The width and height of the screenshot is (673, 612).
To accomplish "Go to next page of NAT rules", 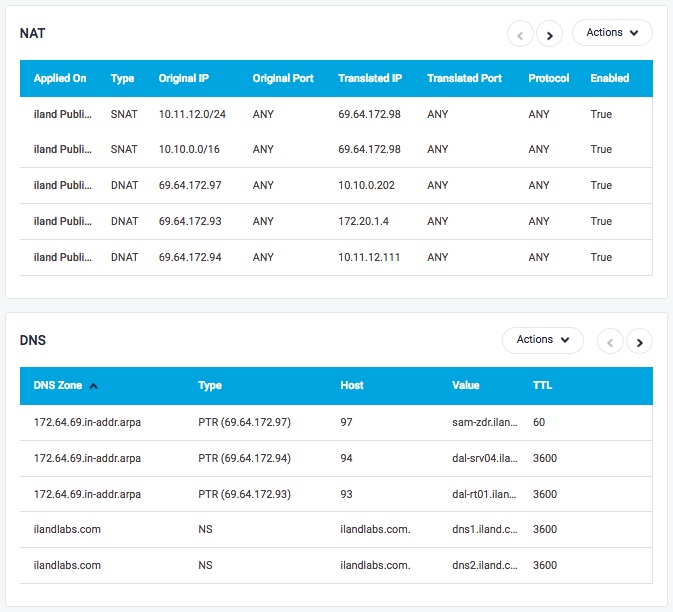I will pyautogui.click(x=549, y=34).
